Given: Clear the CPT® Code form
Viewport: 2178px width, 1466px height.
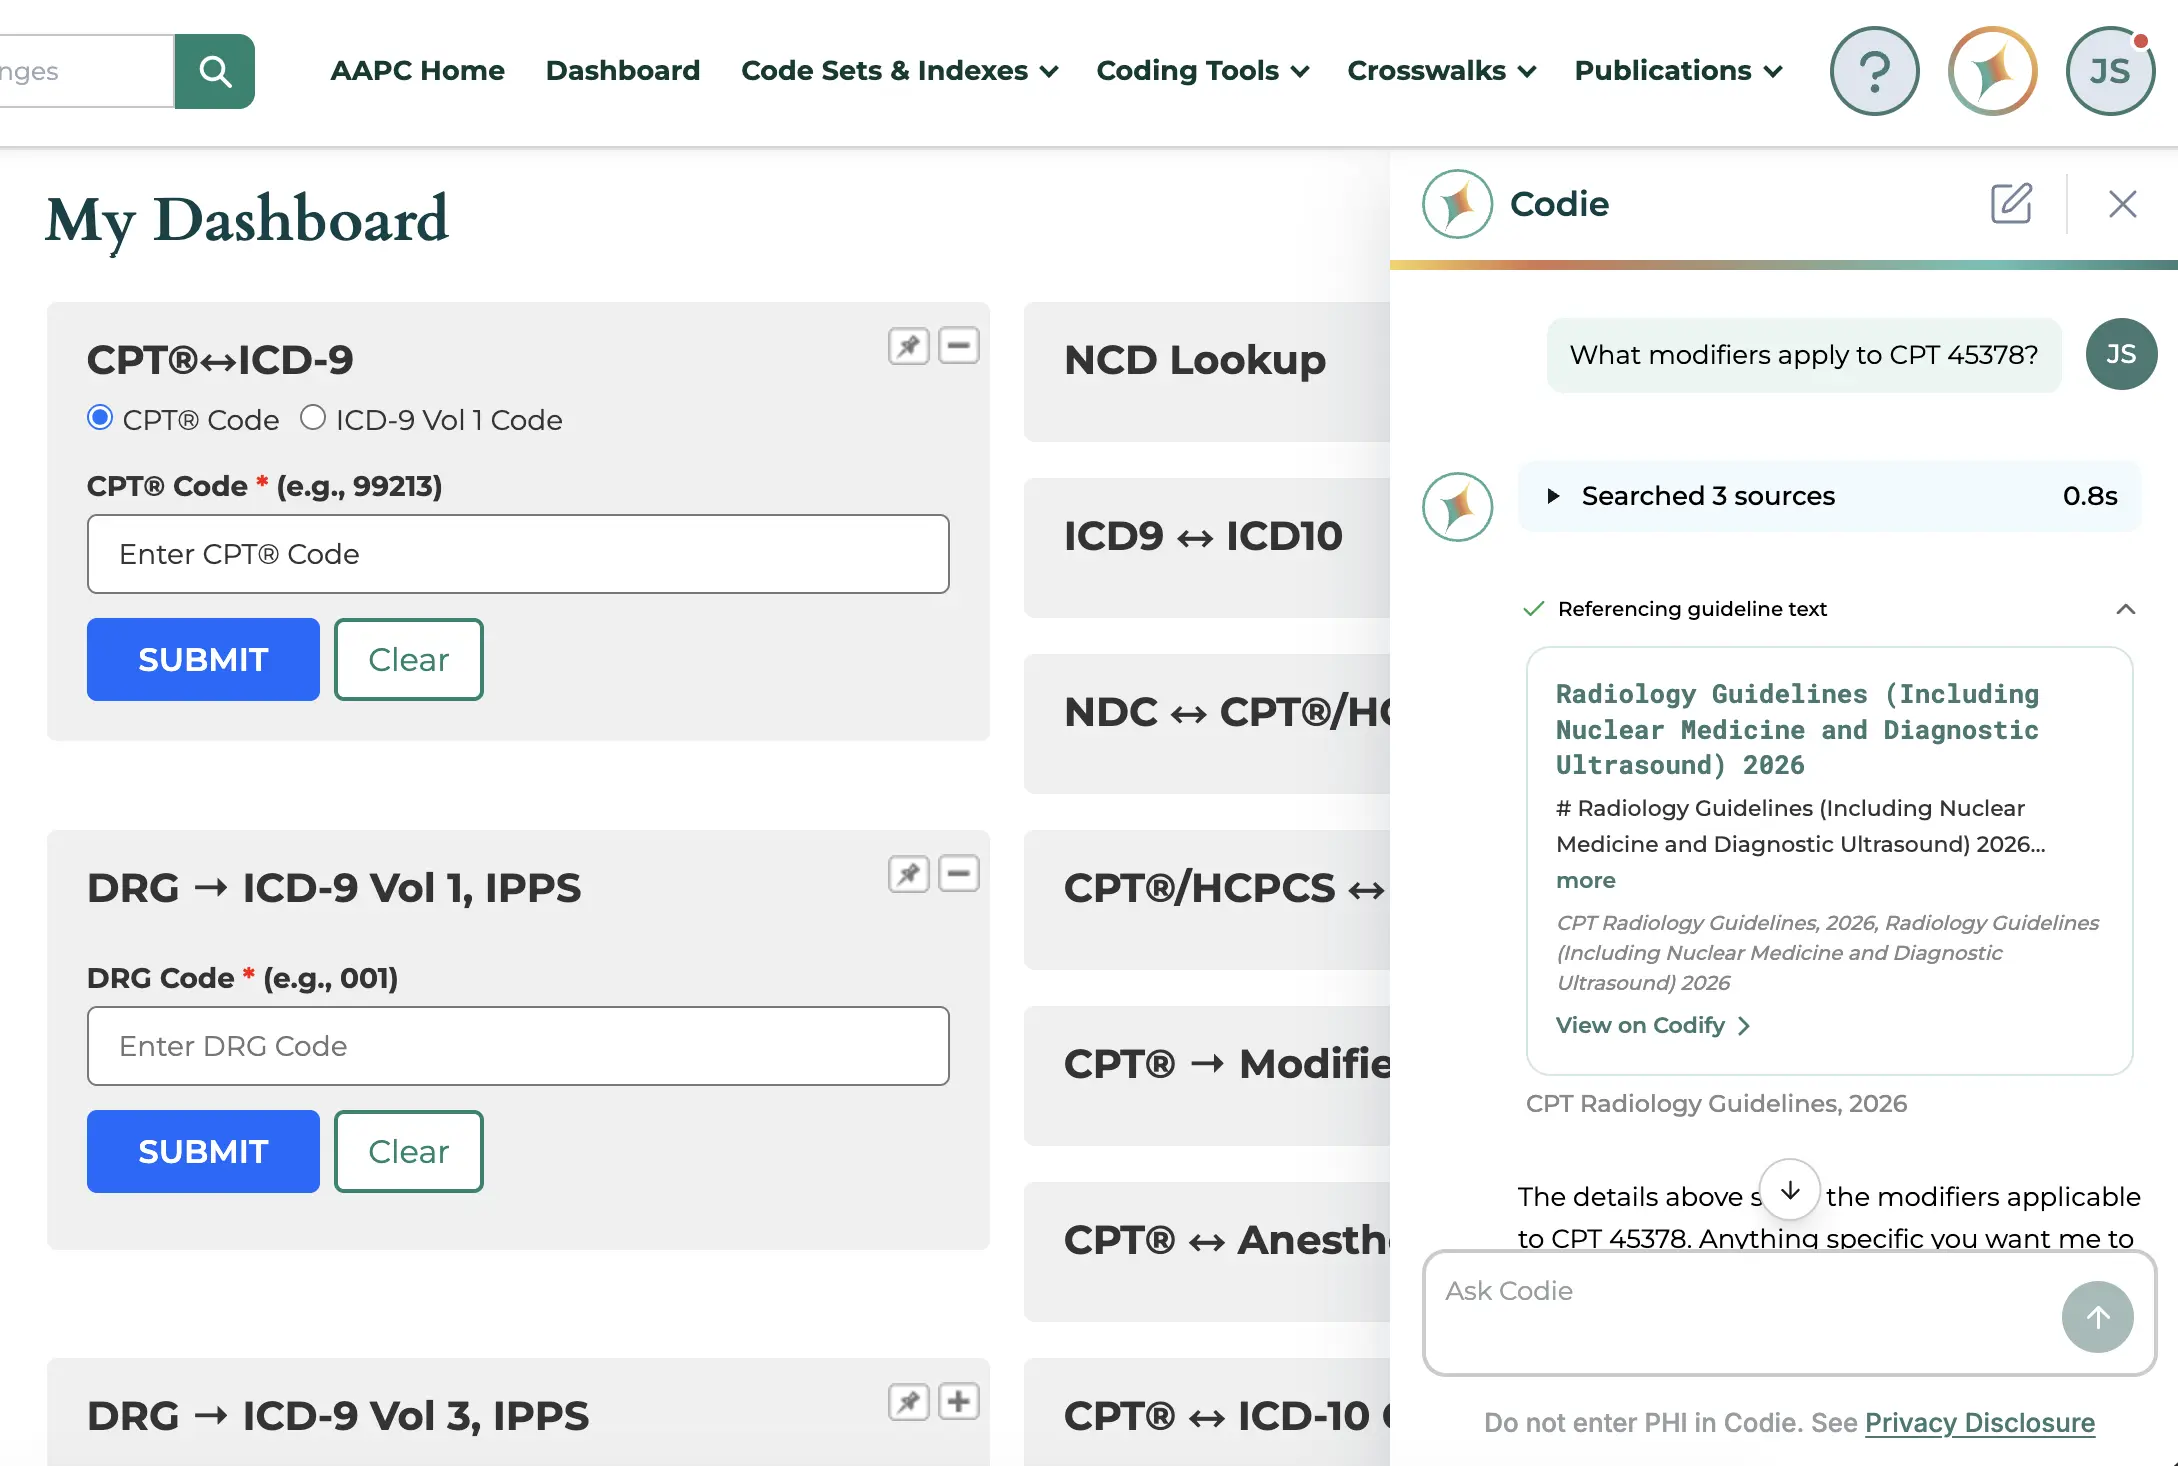Looking at the screenshot, I should [x=408, y=660].
